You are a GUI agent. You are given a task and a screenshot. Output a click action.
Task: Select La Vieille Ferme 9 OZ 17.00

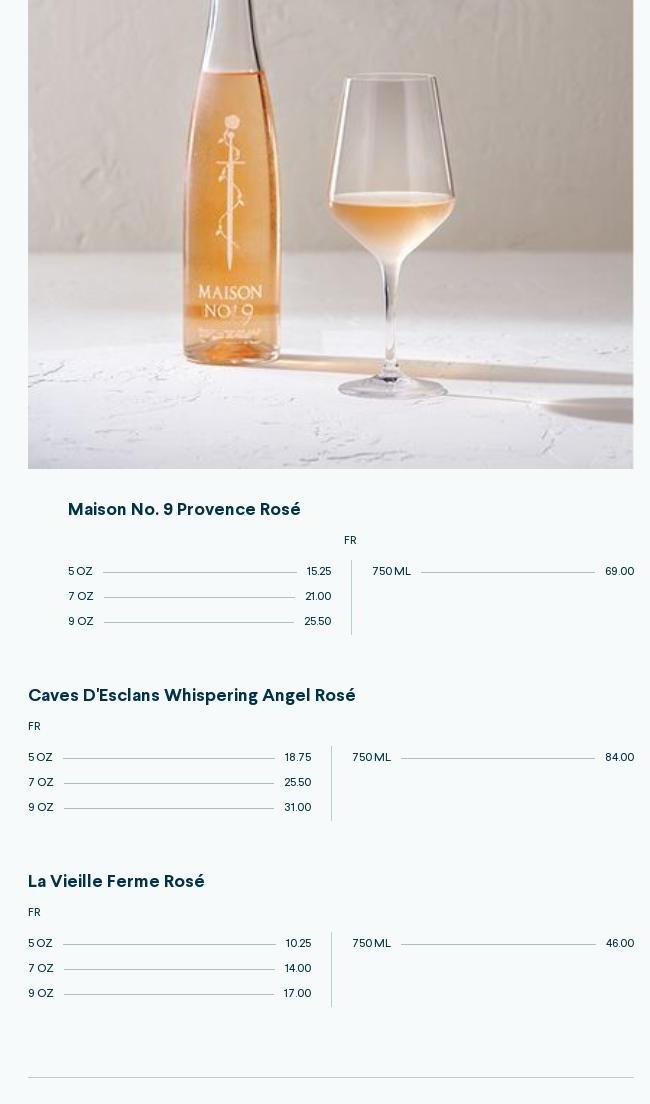(170, 993)
